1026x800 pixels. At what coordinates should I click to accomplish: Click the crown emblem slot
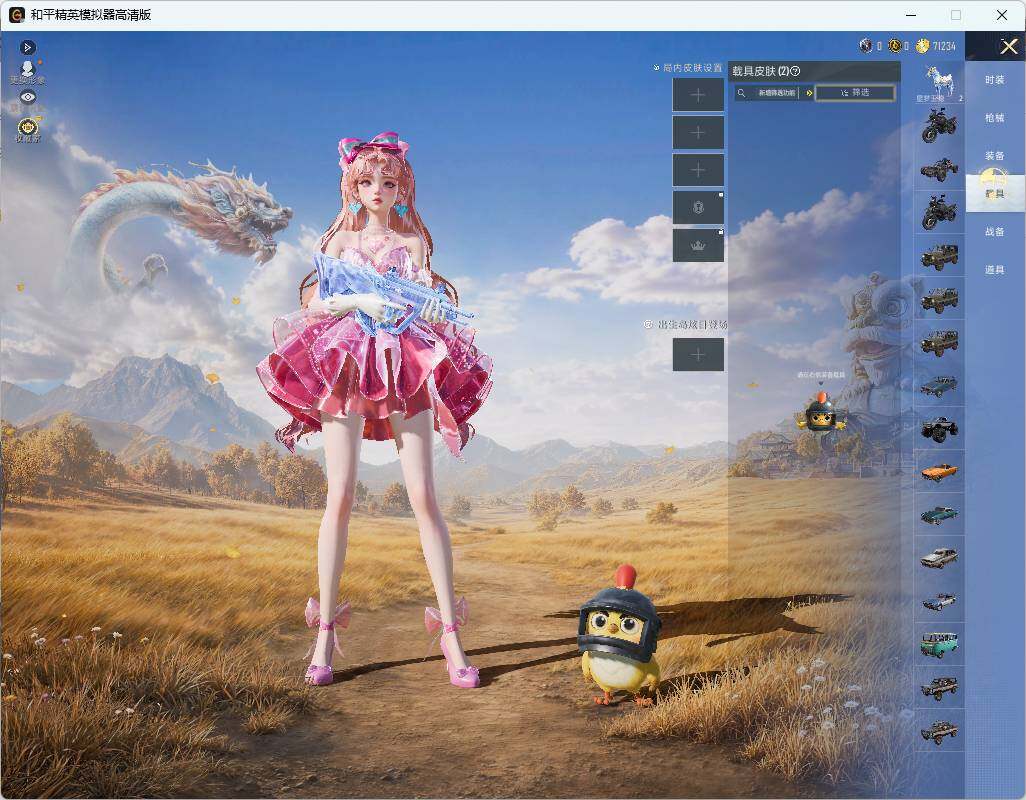point(698,245)
